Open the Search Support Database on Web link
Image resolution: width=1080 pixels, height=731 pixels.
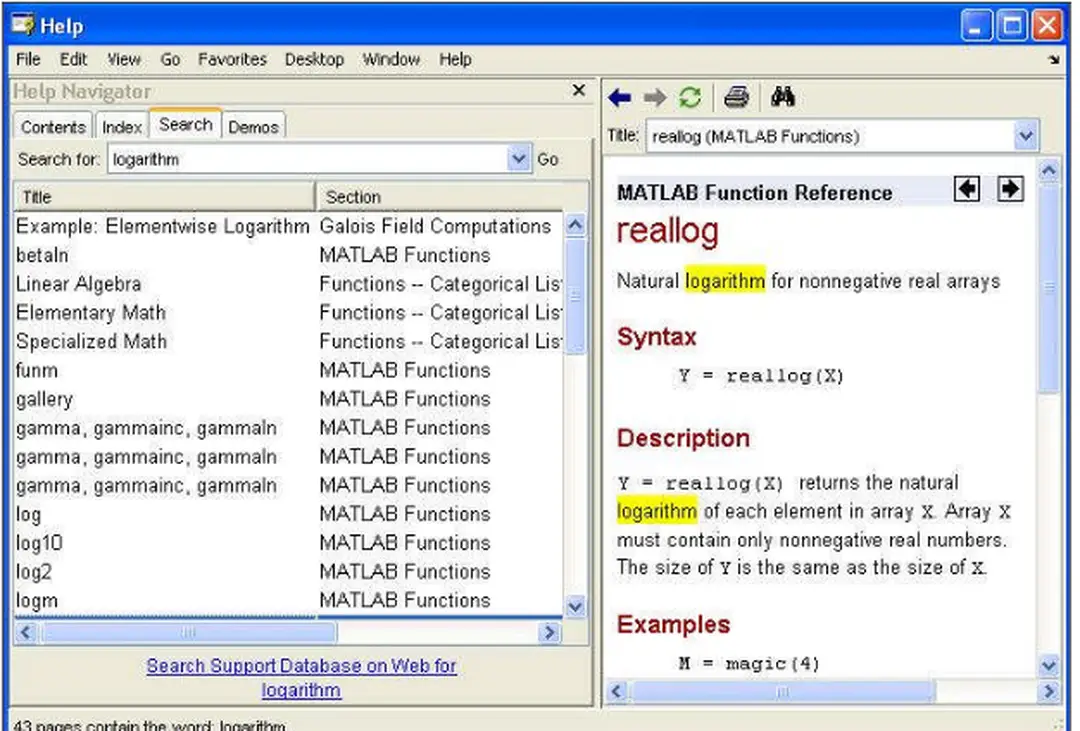pyautogui.click(x=301, y=666)
